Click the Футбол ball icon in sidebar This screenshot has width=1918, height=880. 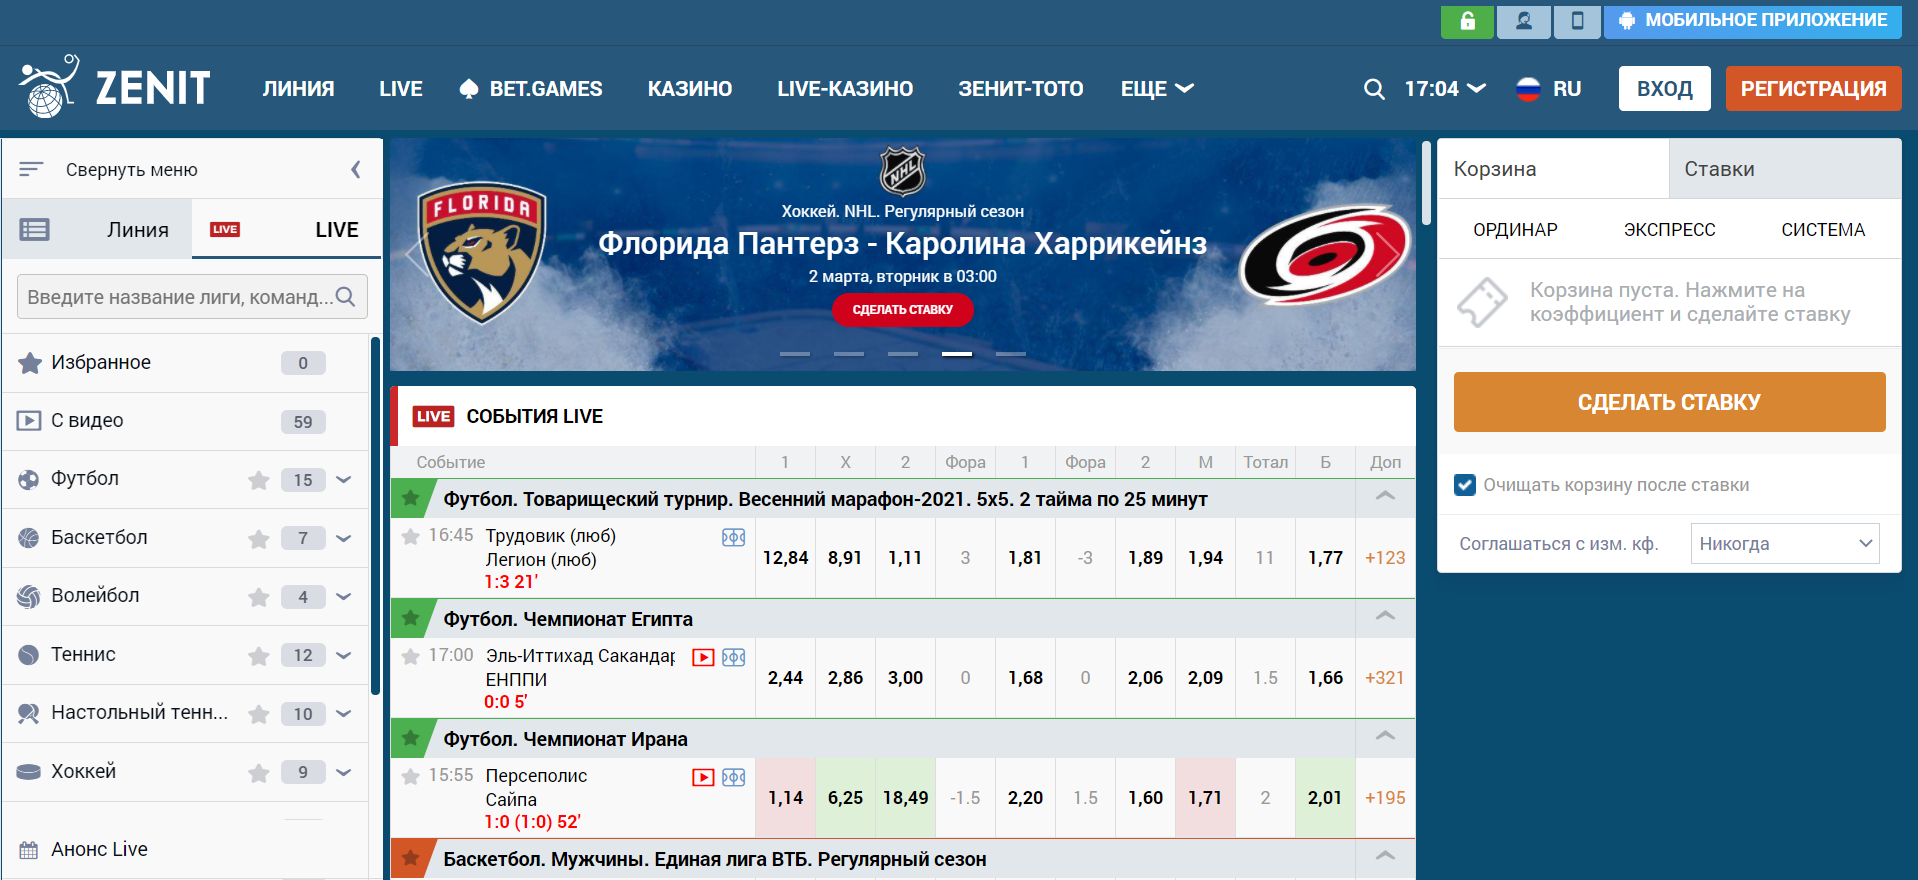(29, 479)
